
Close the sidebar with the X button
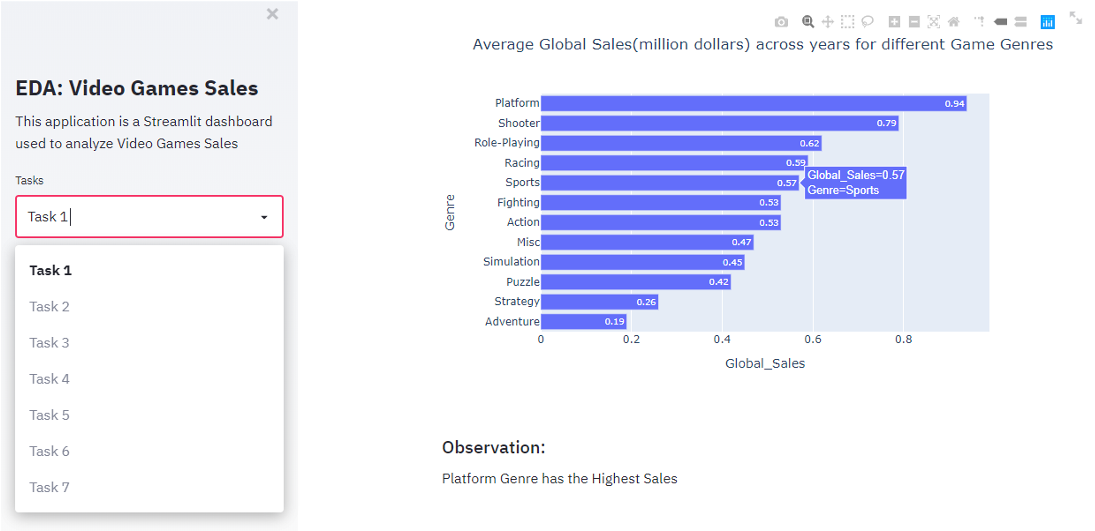click(x=273, y=14)
